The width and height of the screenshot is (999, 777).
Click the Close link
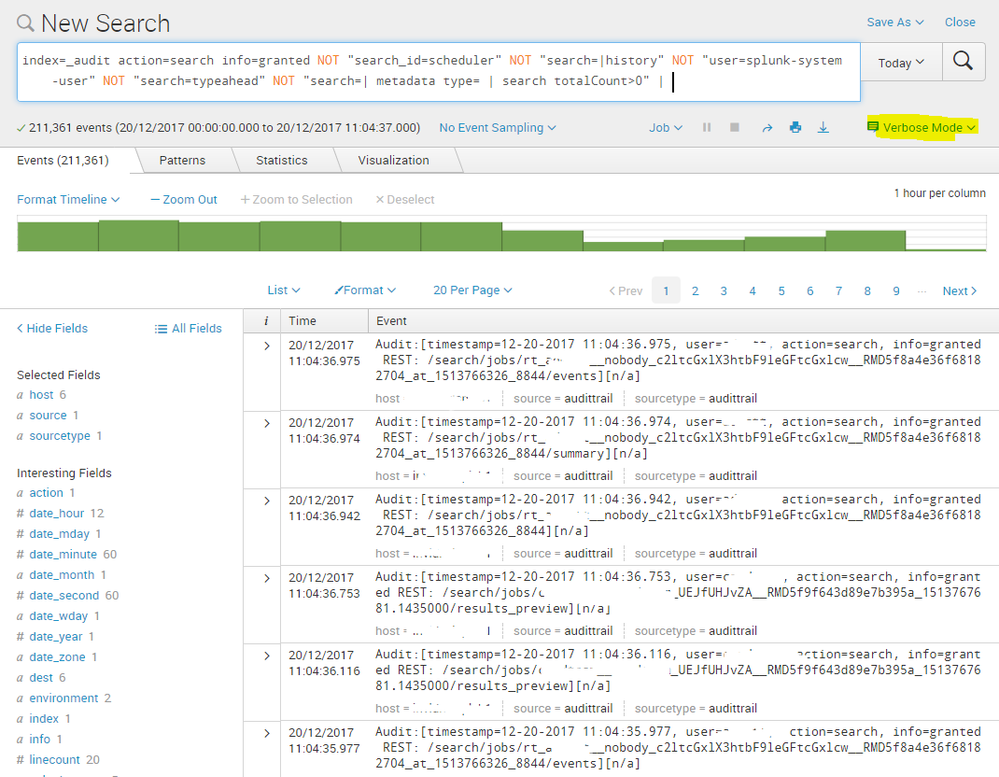point(959,22)
